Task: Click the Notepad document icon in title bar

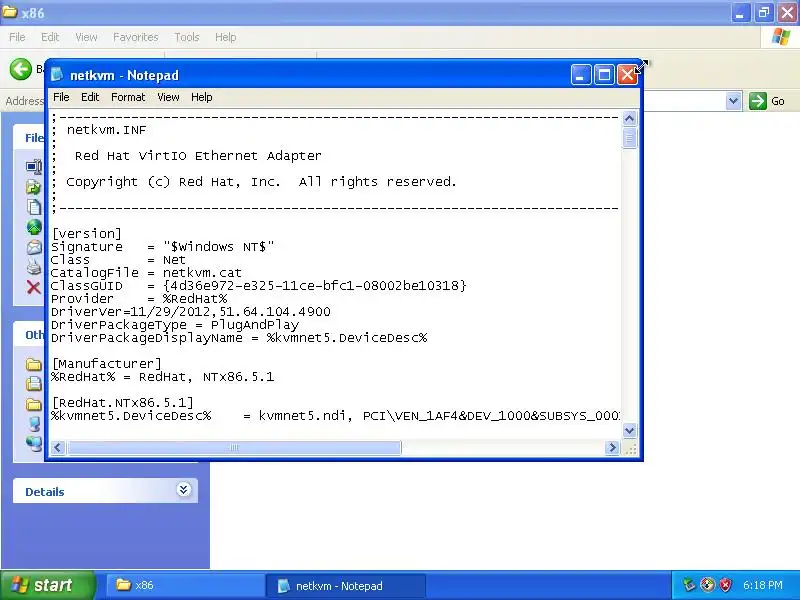Action: 57,74
